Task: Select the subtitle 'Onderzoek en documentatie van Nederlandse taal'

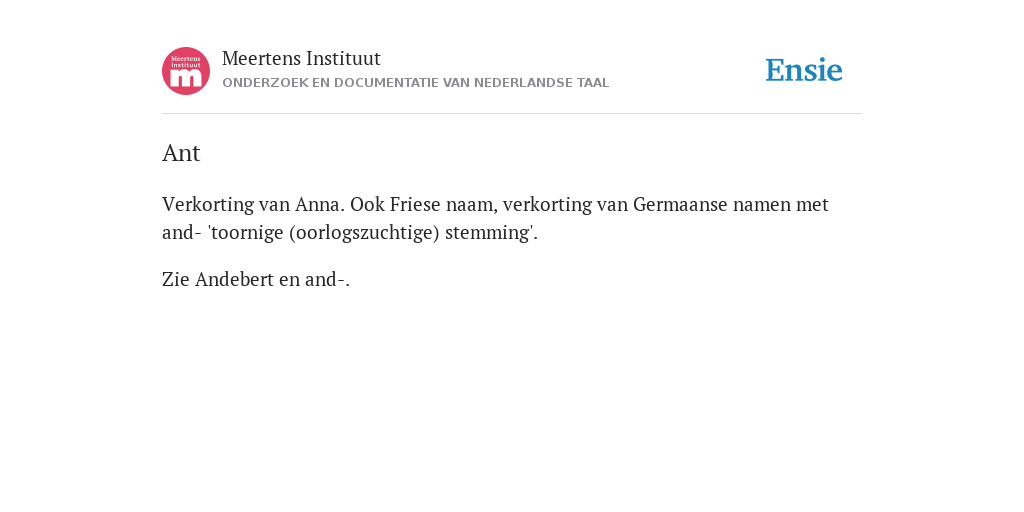Action: point(415,83)
